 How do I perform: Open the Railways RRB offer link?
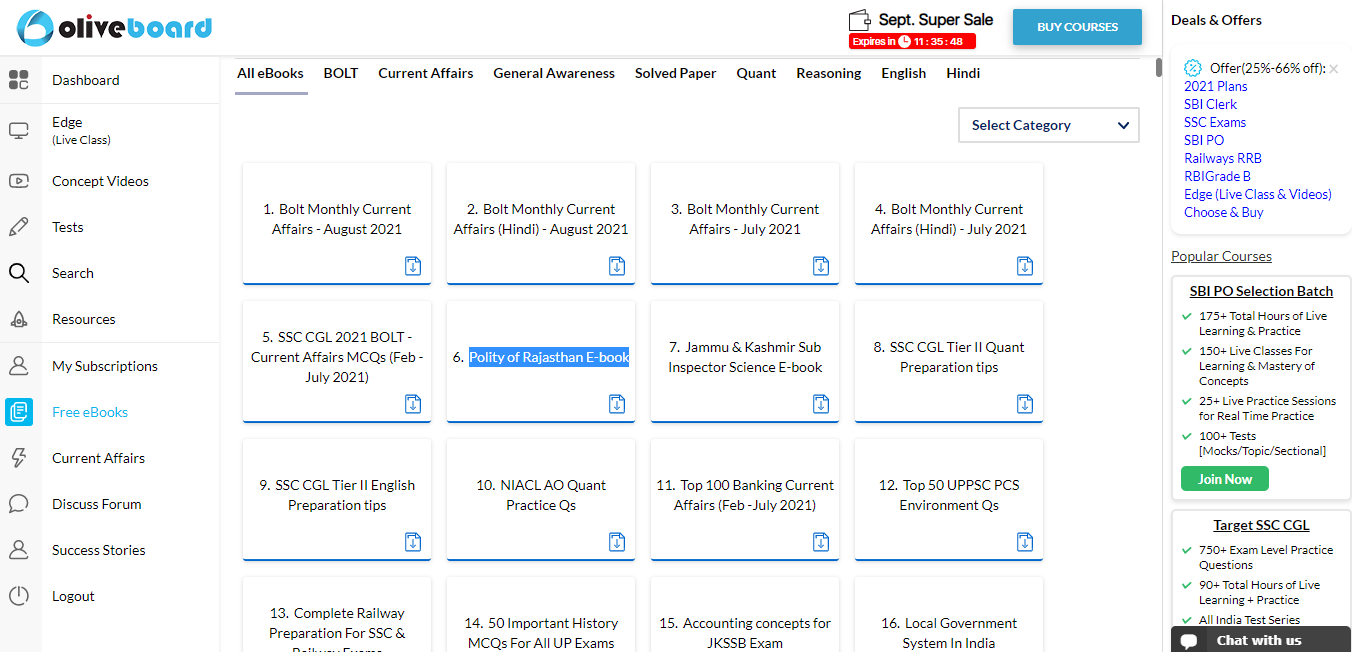click(x=1223, y=158)
